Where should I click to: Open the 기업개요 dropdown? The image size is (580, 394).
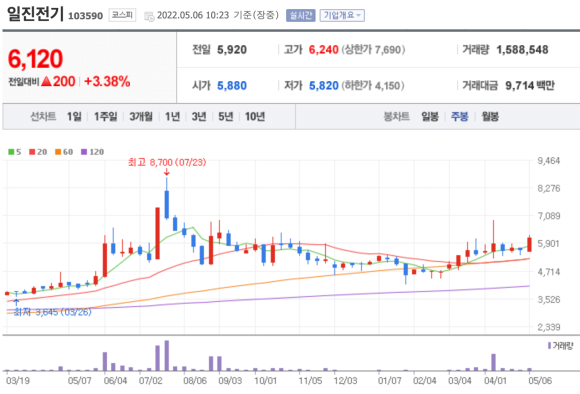pos(342,16)
